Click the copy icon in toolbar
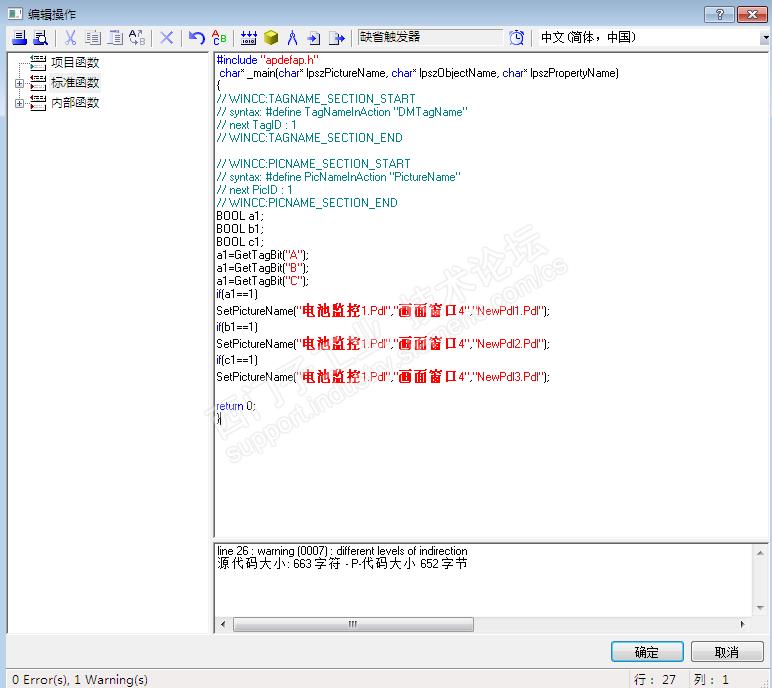This screenshot has width=772, height=688. (x=93, y=37)
